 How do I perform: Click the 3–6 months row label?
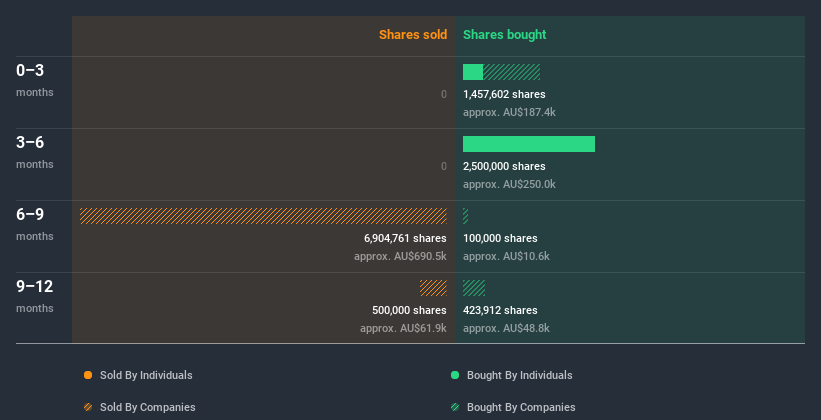[x=35, y=152]
